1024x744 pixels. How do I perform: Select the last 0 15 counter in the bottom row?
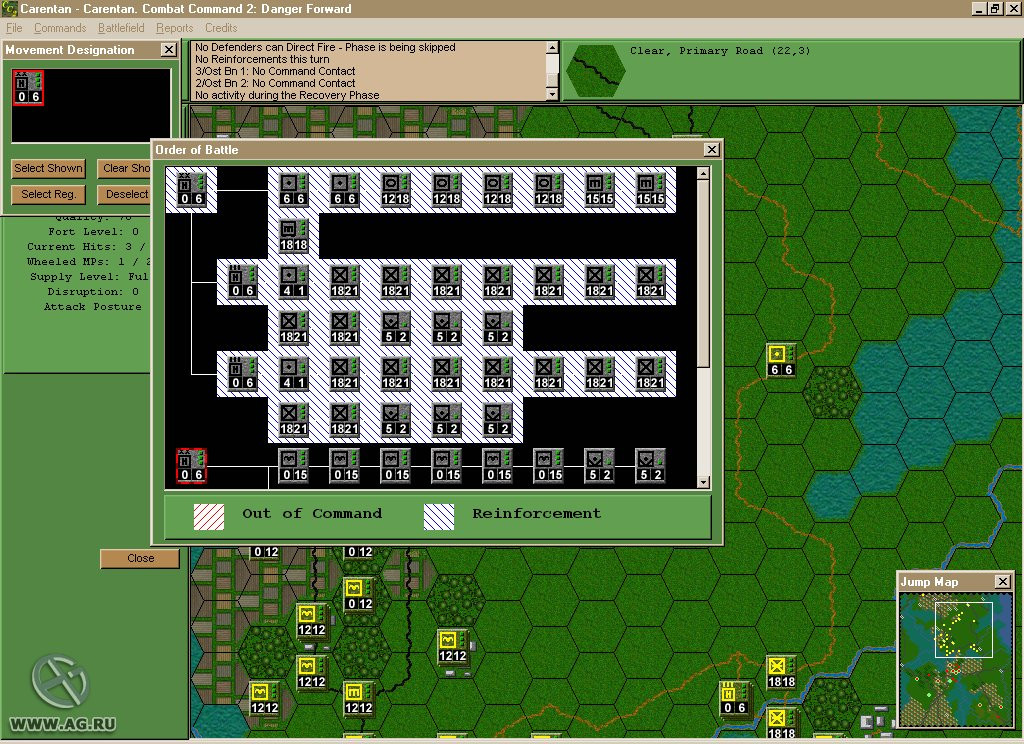click(x=548, y=466)
